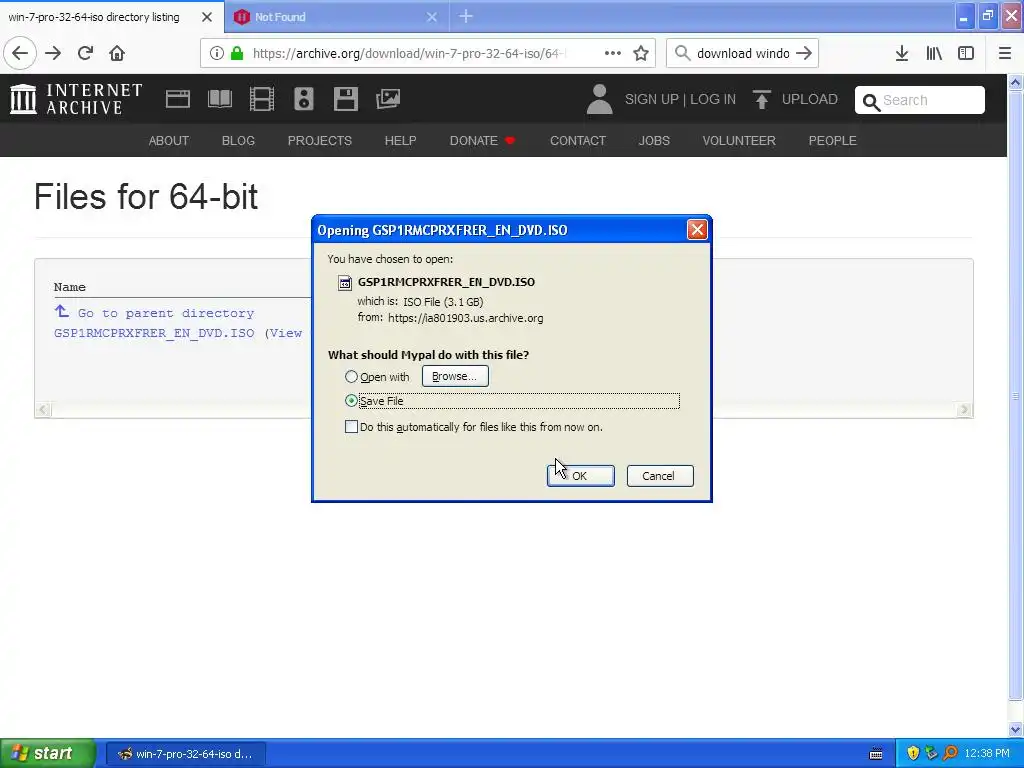Open the Windows start menu
The width and height of the screenshot is (1024, 768).
click(x=48, y=754)
